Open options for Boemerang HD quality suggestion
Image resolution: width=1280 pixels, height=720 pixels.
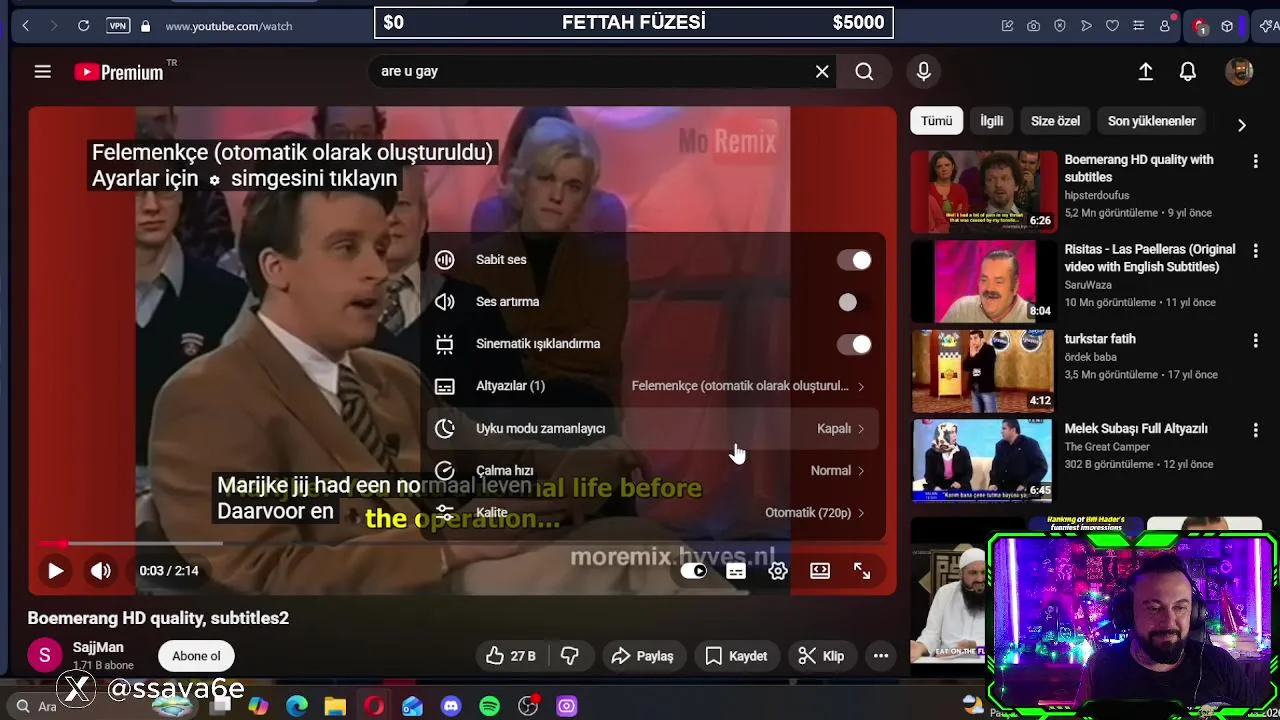[x=1255, y=160]
